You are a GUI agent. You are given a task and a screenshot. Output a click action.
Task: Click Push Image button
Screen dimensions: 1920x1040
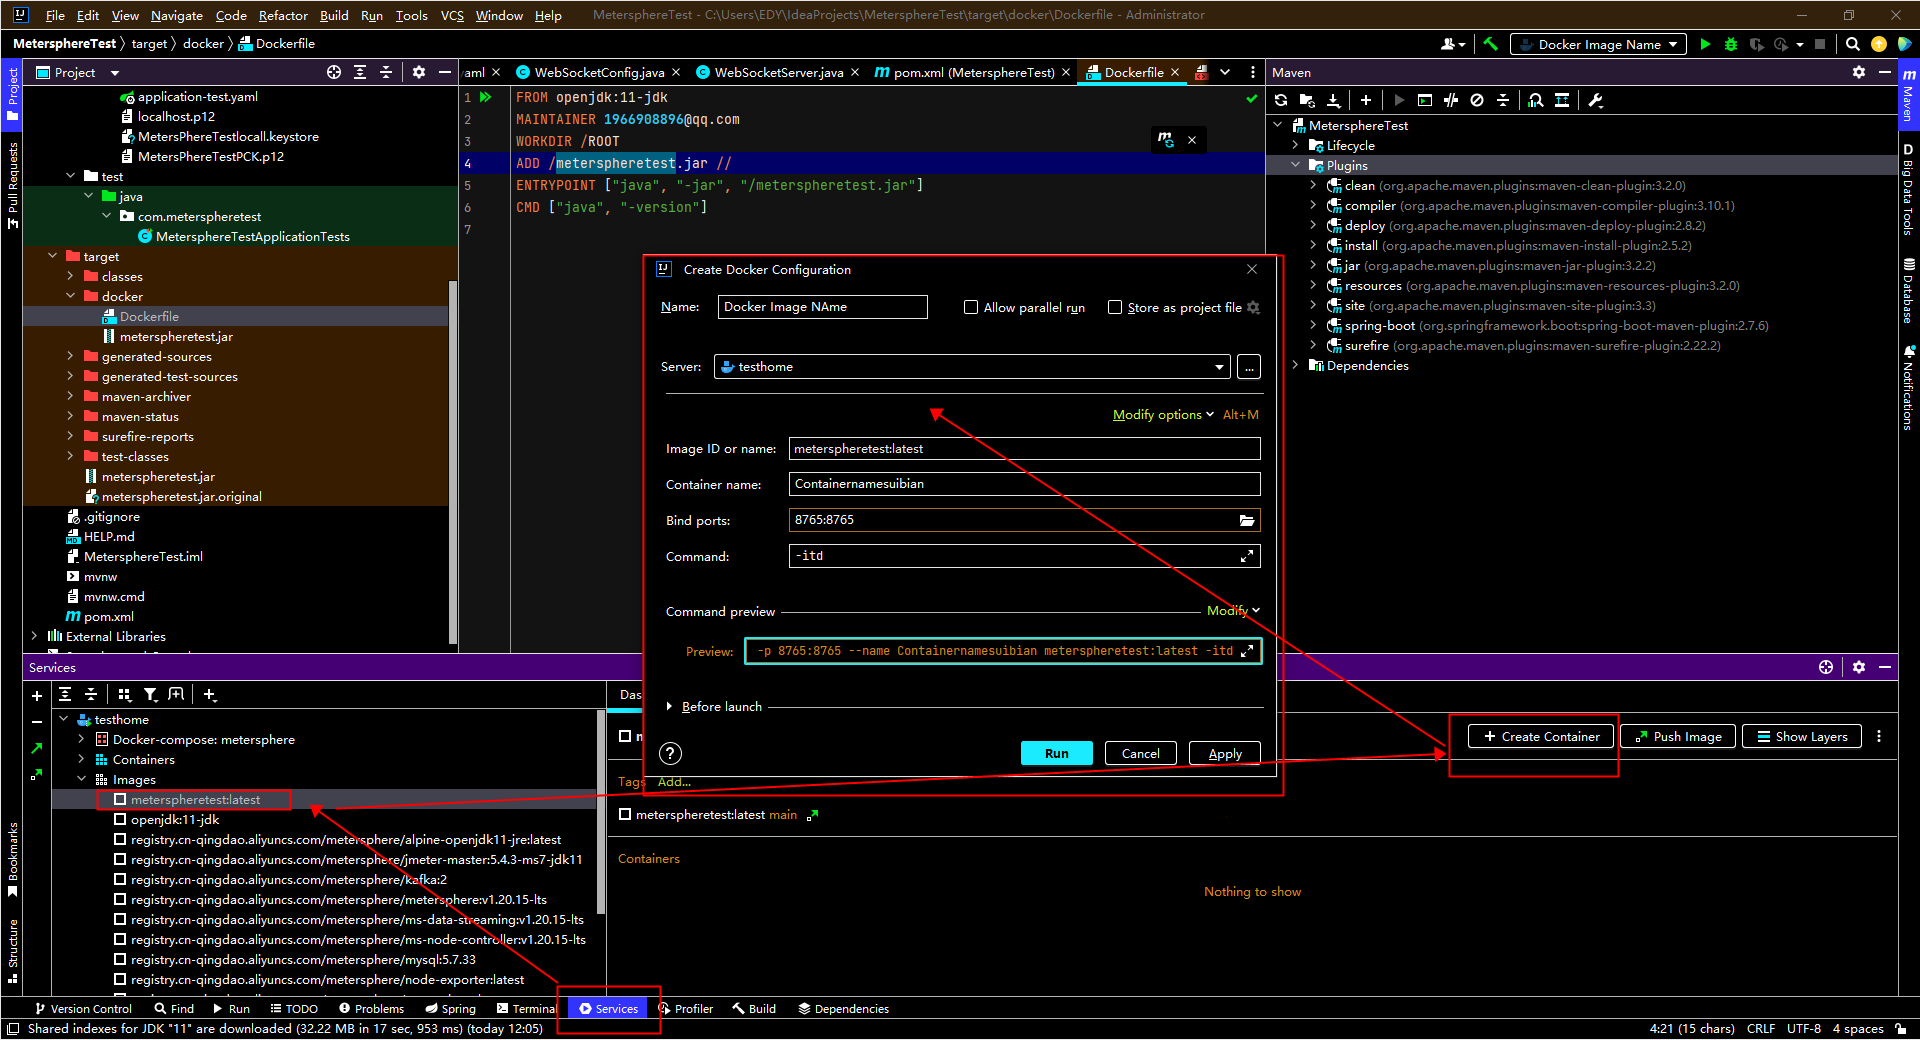[x=1677, y=736]
